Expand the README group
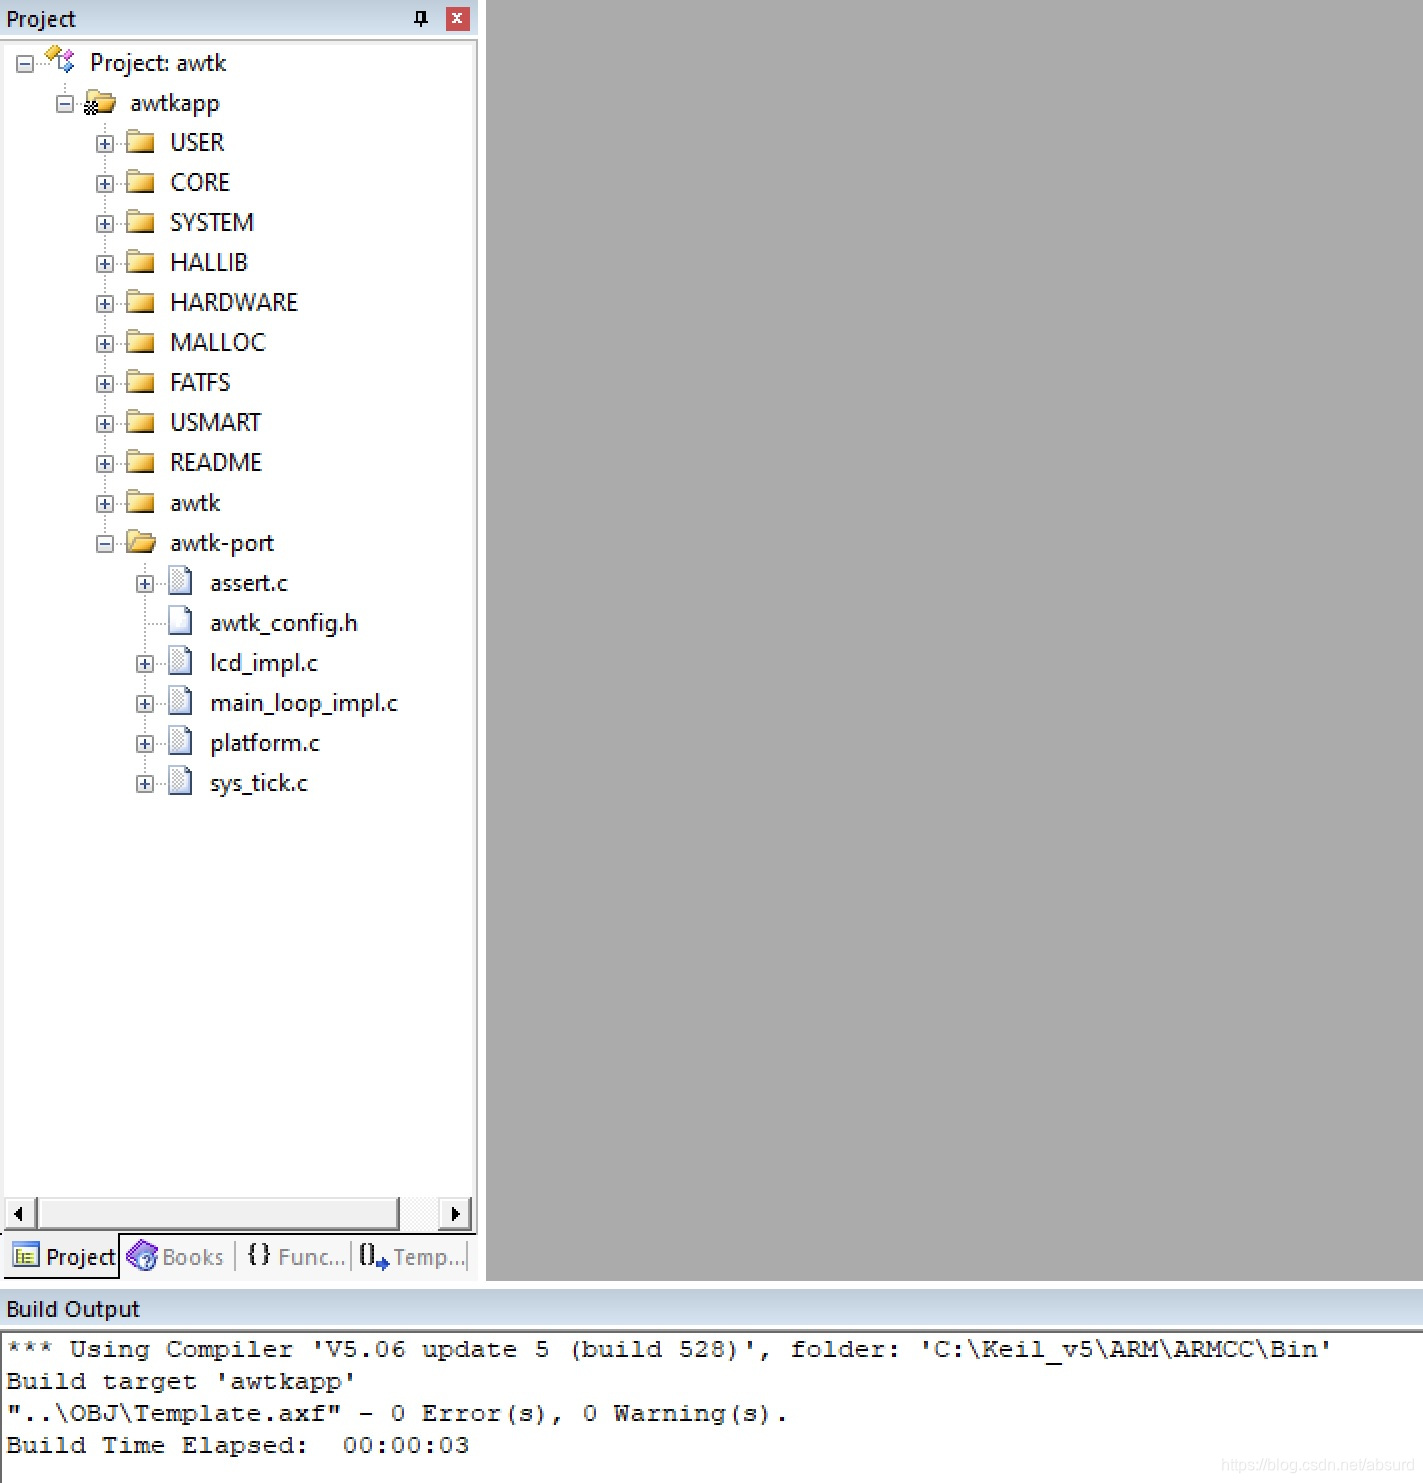 tap(105, 464)
